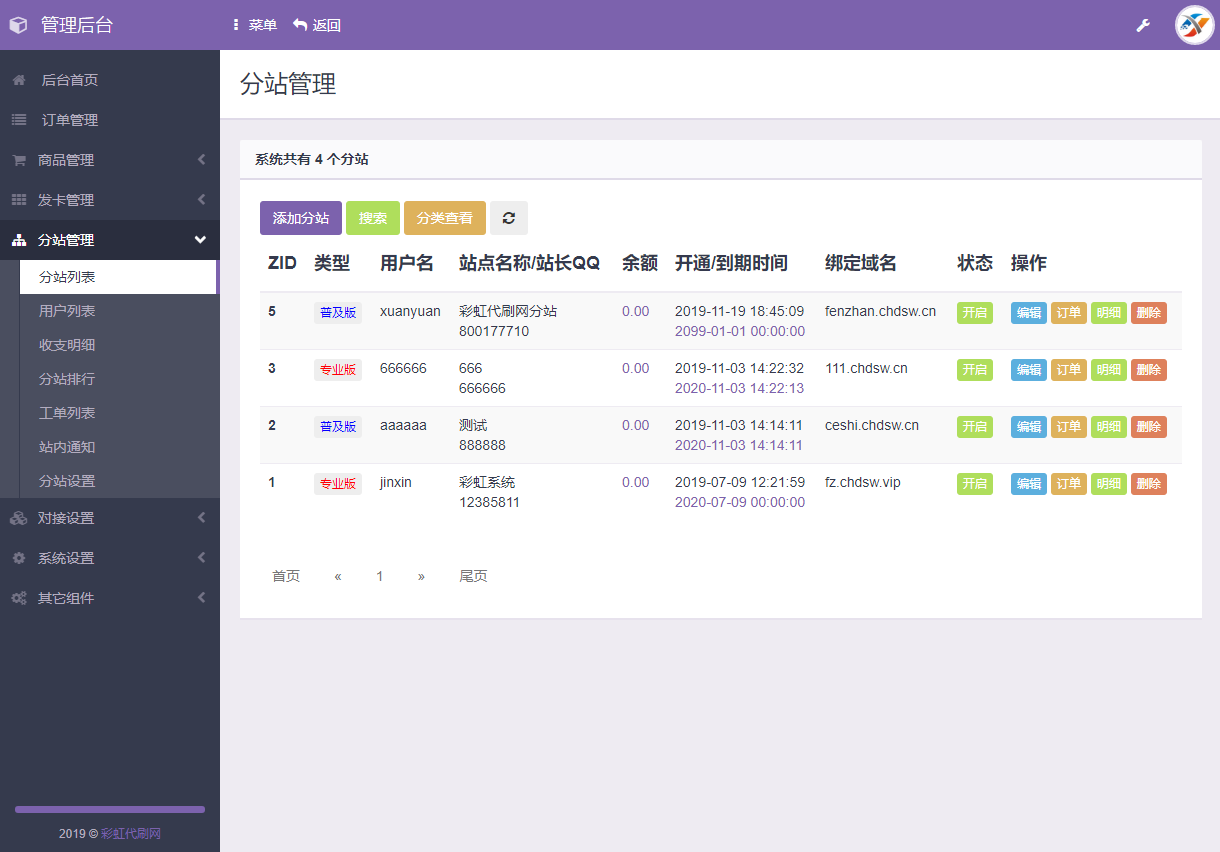Click the 添加分站 button
Viewport: 1220px width, 852px height.
[300, 217]
